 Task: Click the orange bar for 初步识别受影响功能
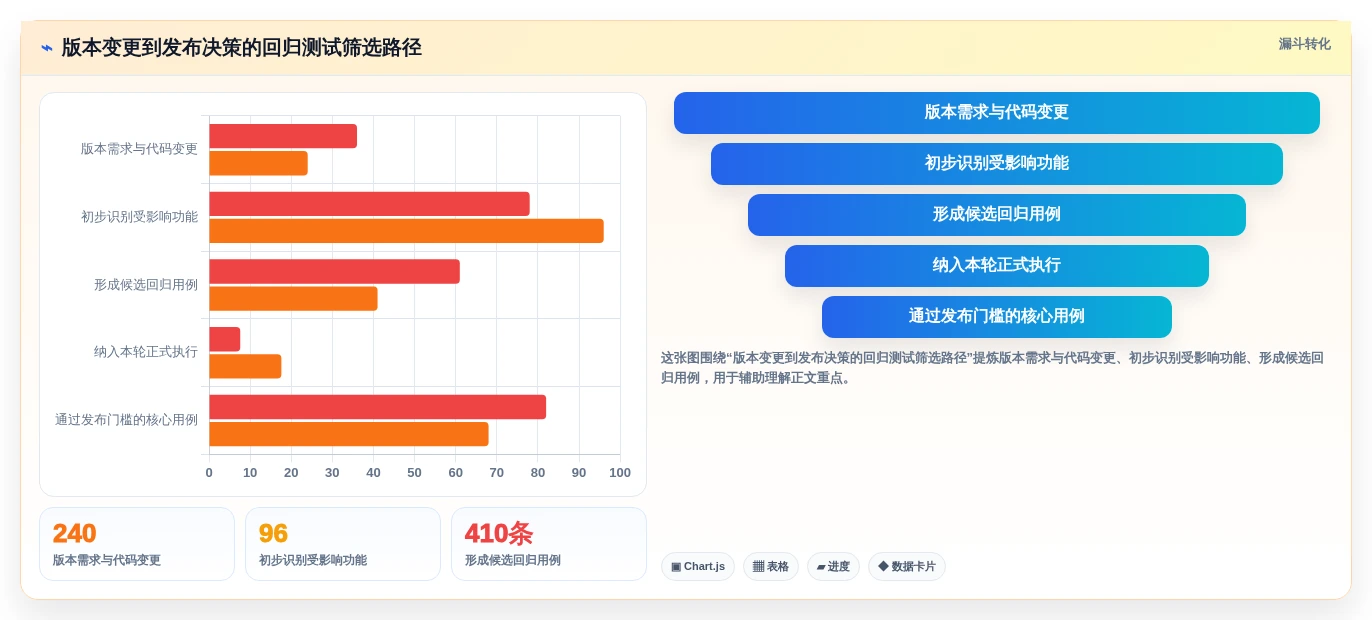[406, 231]
